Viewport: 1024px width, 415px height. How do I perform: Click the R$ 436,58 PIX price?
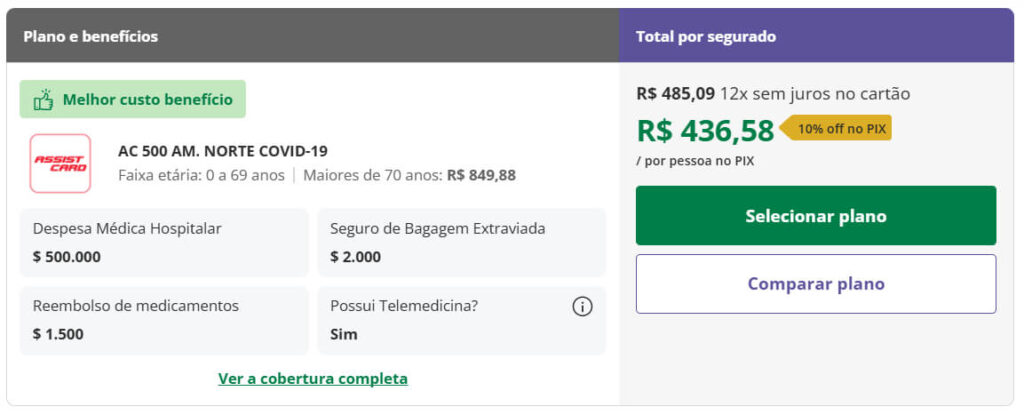705,131
